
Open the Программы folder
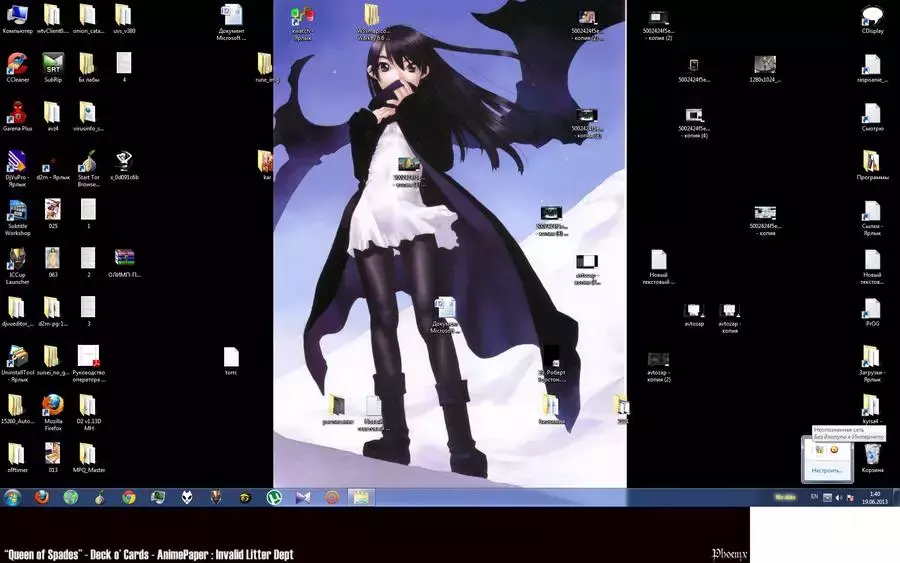pos(872,165)
